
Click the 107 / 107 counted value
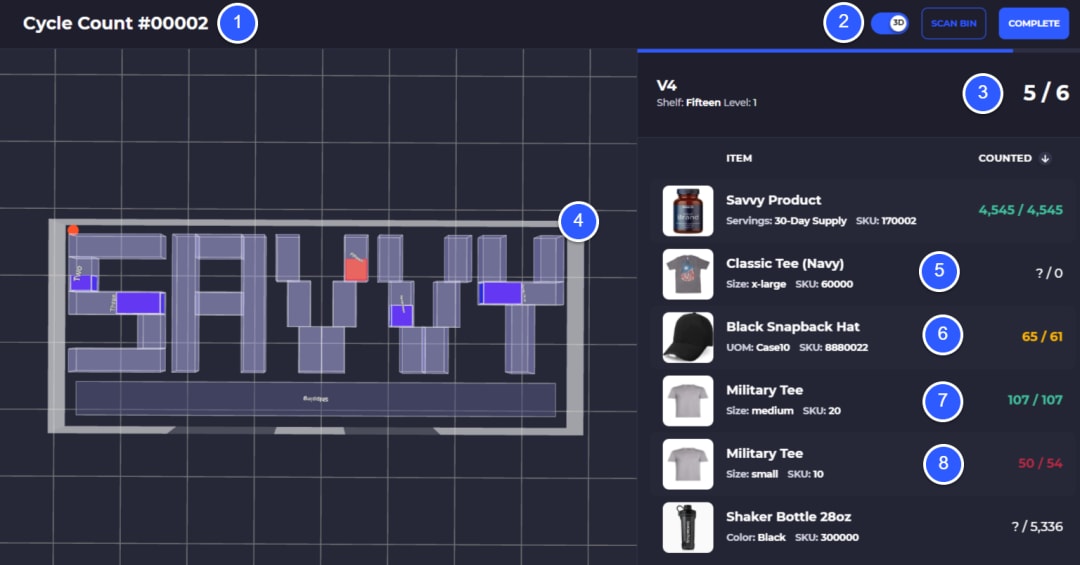pos(1035,400)
